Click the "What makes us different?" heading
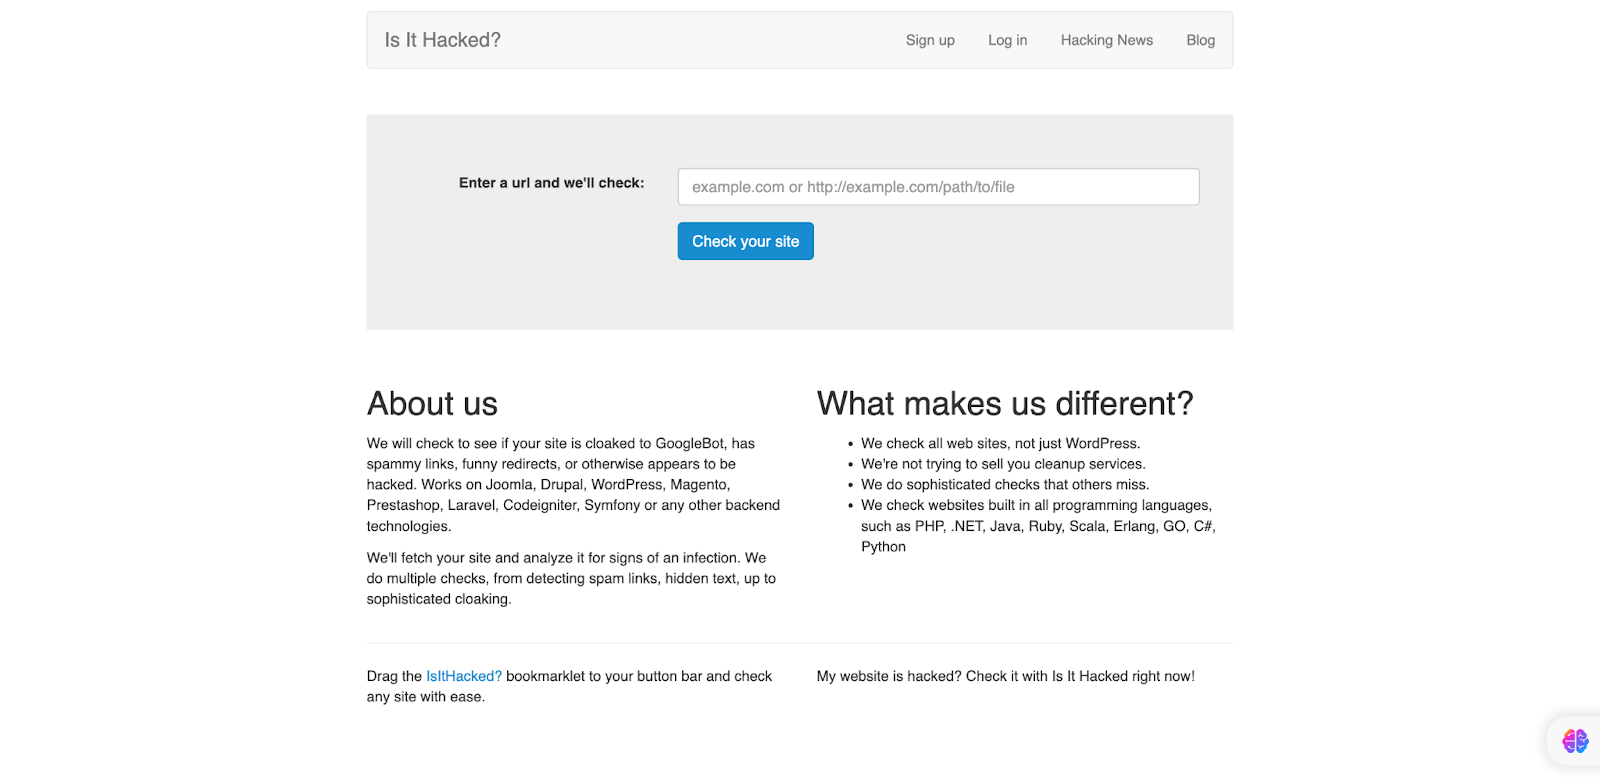The width and height of the screenshot is (1600, 778). pyautogui.click(x=1004, y=404)
